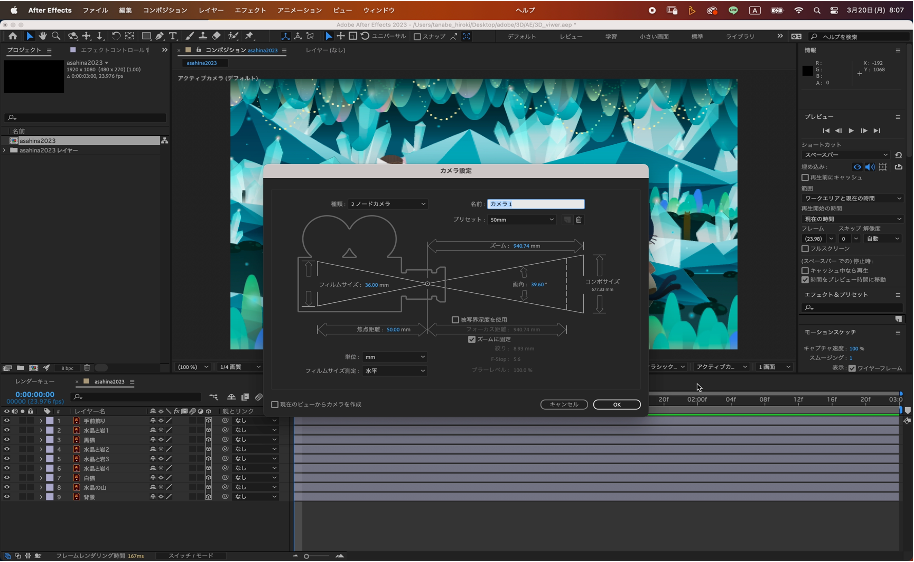The image size is (914, 562).
Task: Select the Eraser tool
Action: 217,36
